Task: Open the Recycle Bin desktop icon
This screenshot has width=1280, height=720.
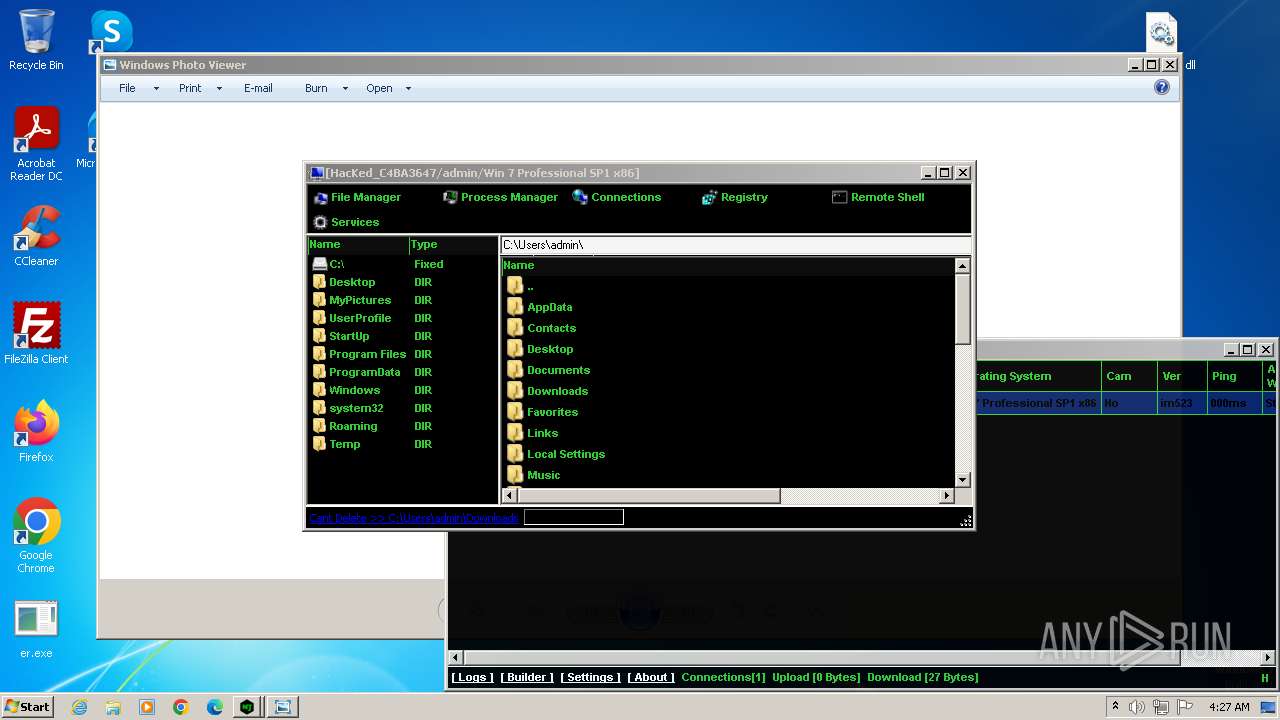Action: coord(36,40)
